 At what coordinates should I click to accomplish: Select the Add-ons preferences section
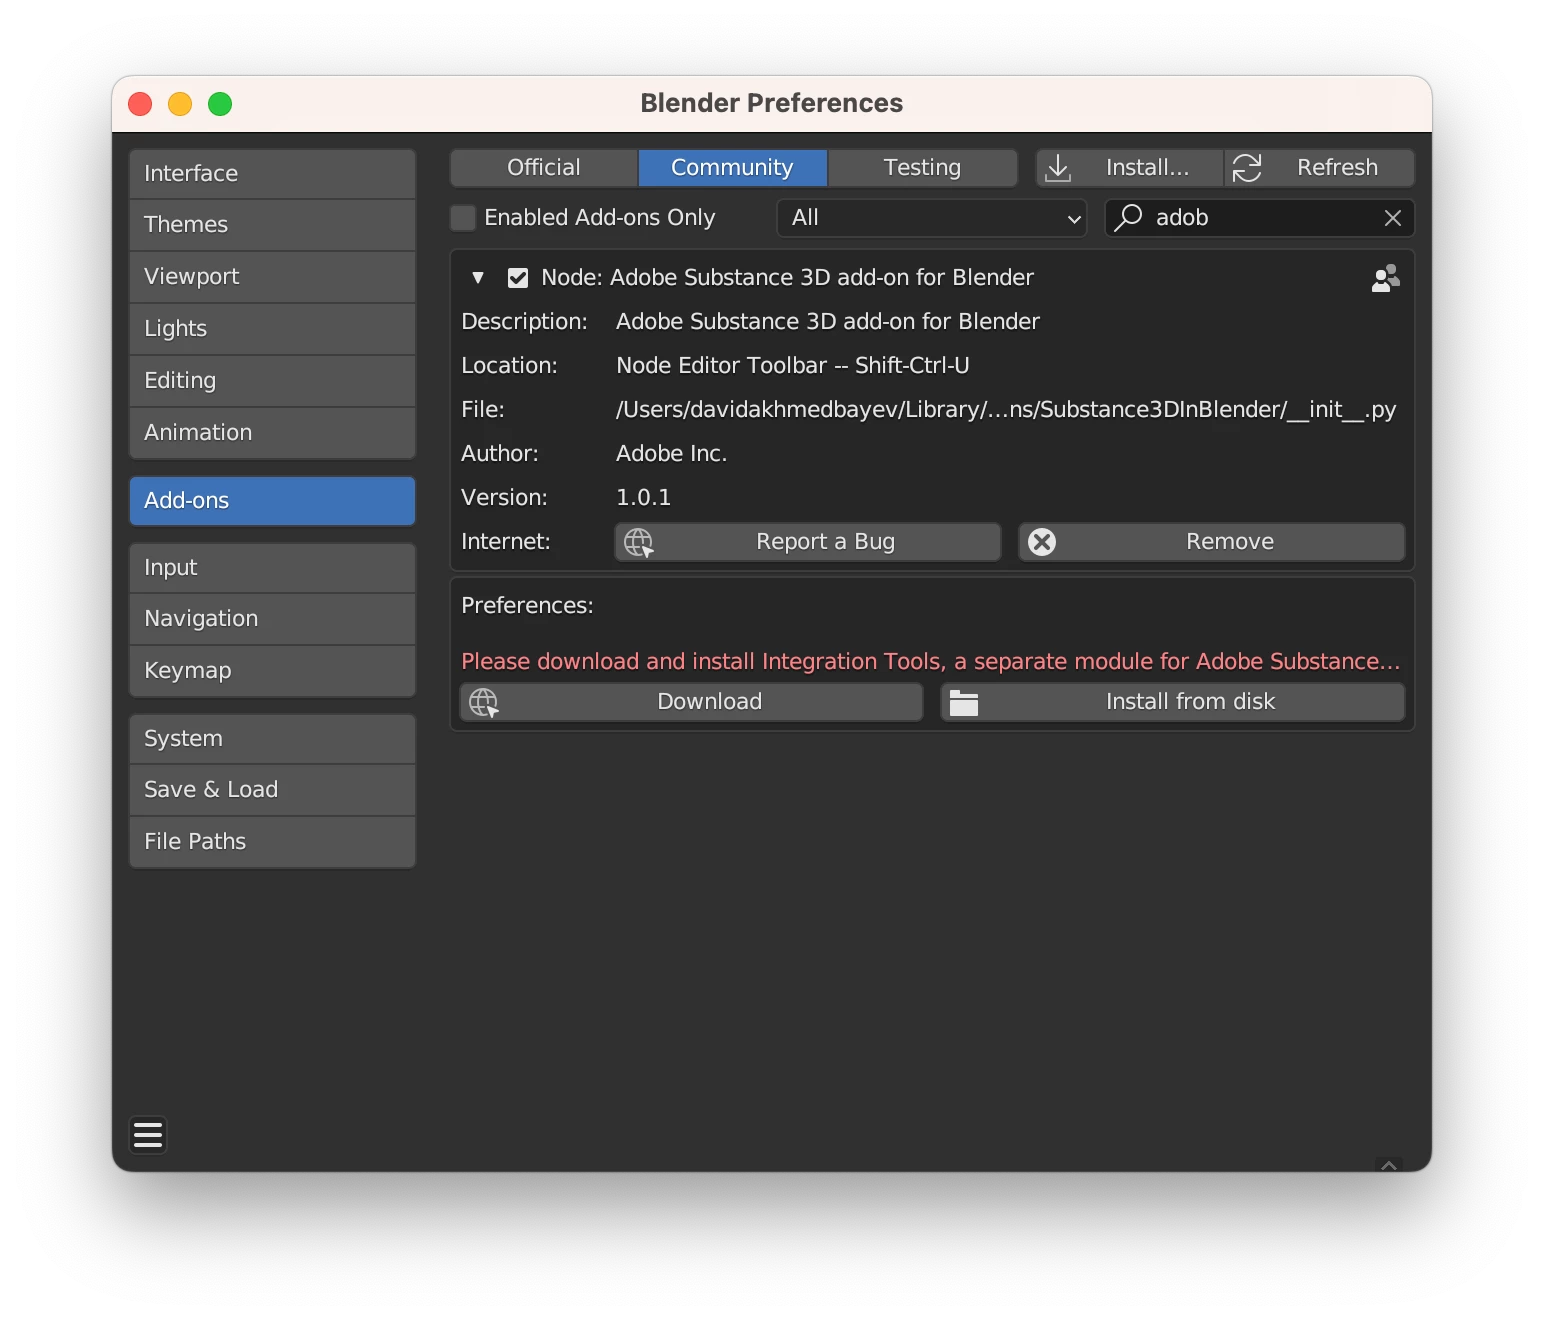(x=272, y=501)
